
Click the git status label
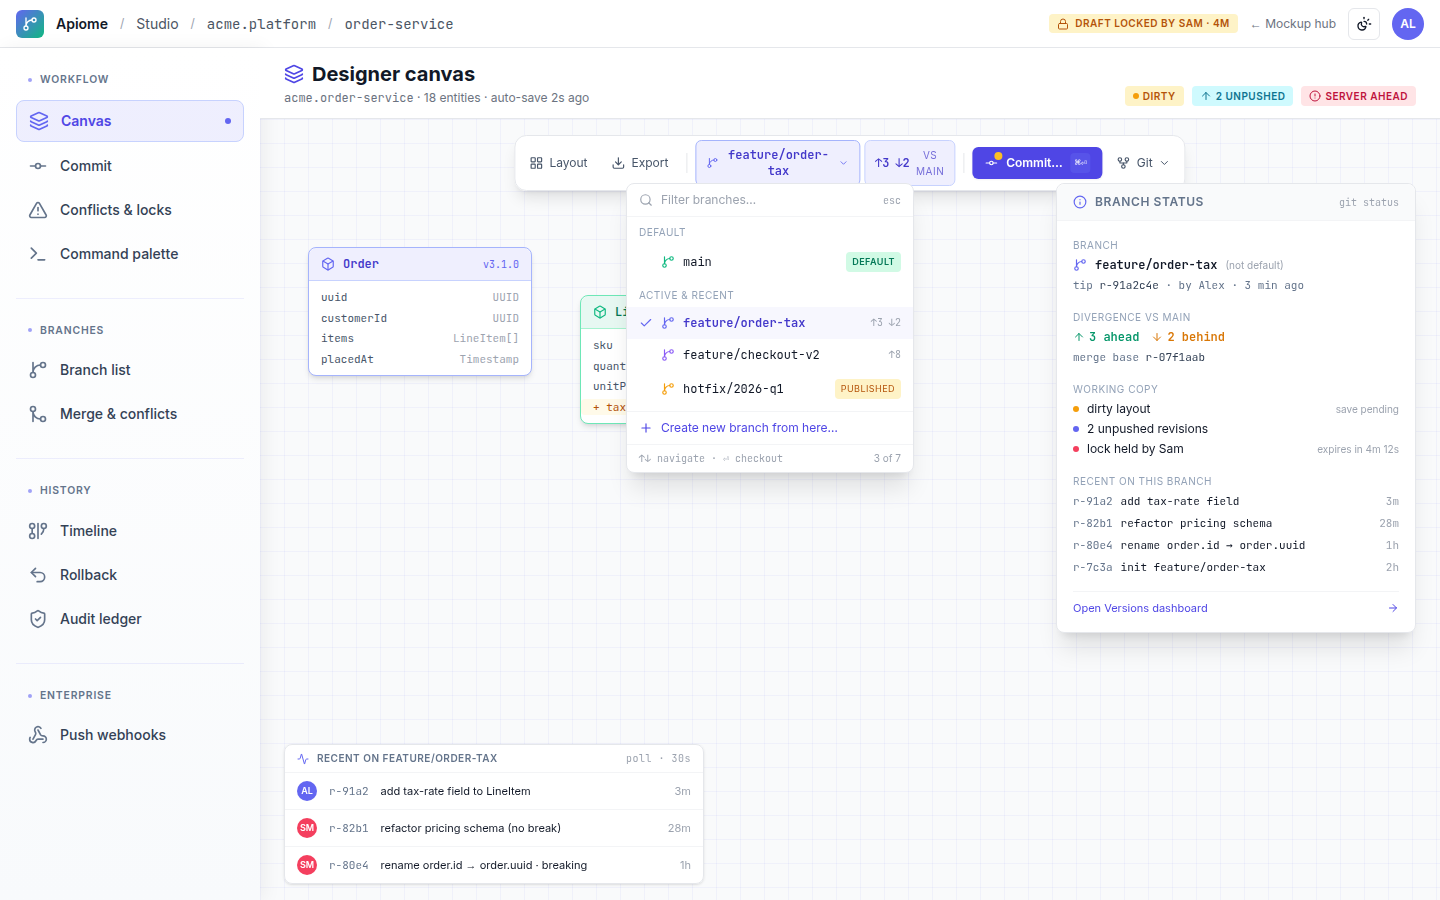point(1369,203)
